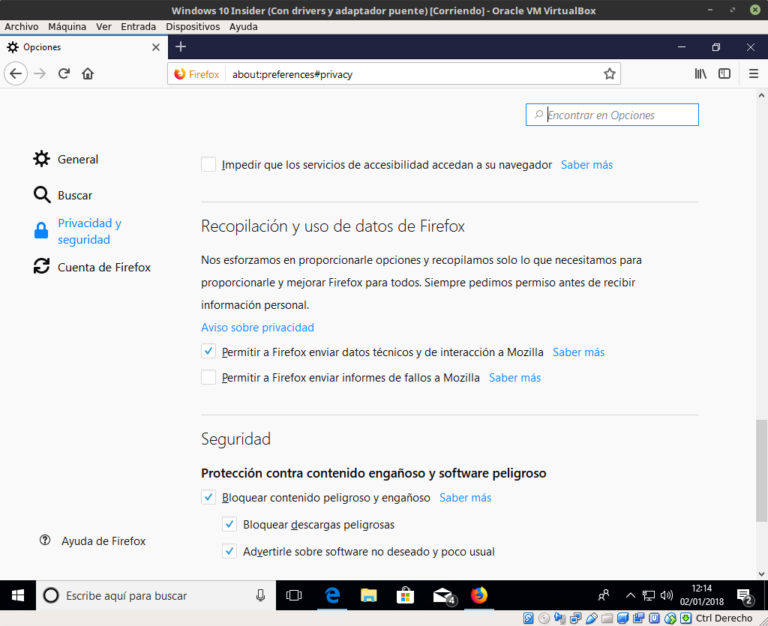Click the Firefox identity icon in address bar
Viewport: 768px width, 626px height.
coord(197,74)
